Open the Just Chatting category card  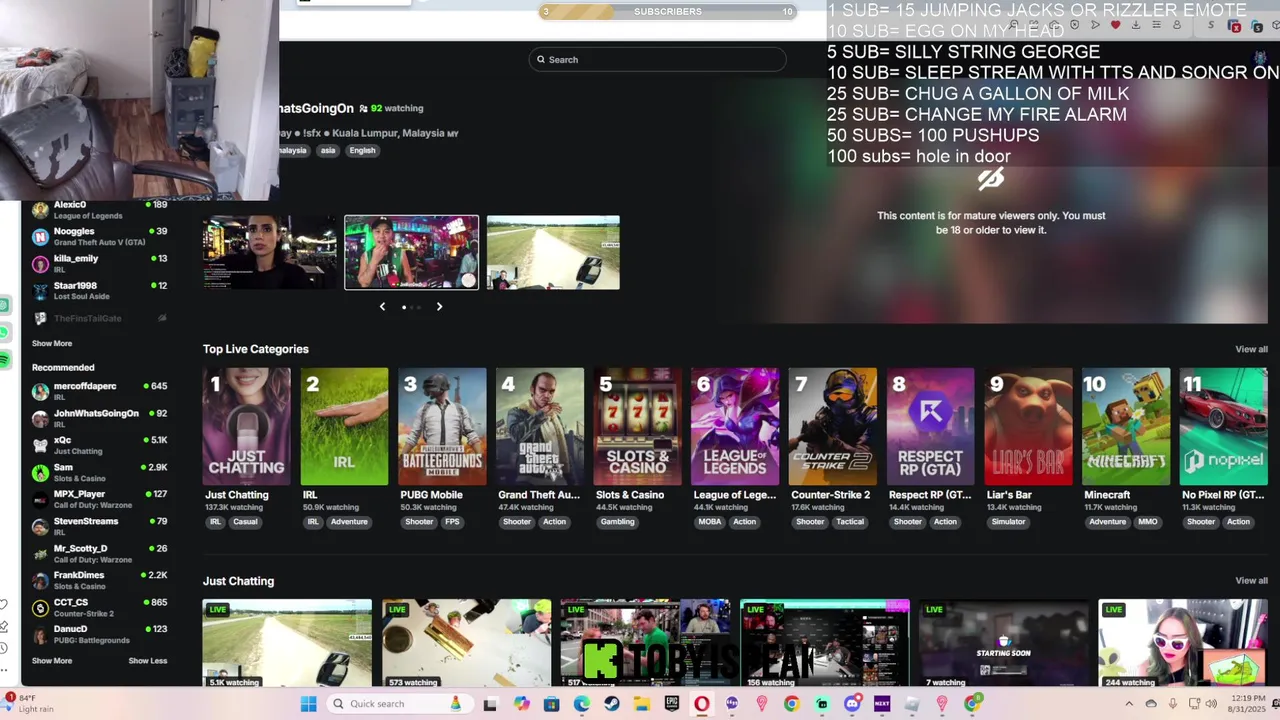click(x=246, y=427)
